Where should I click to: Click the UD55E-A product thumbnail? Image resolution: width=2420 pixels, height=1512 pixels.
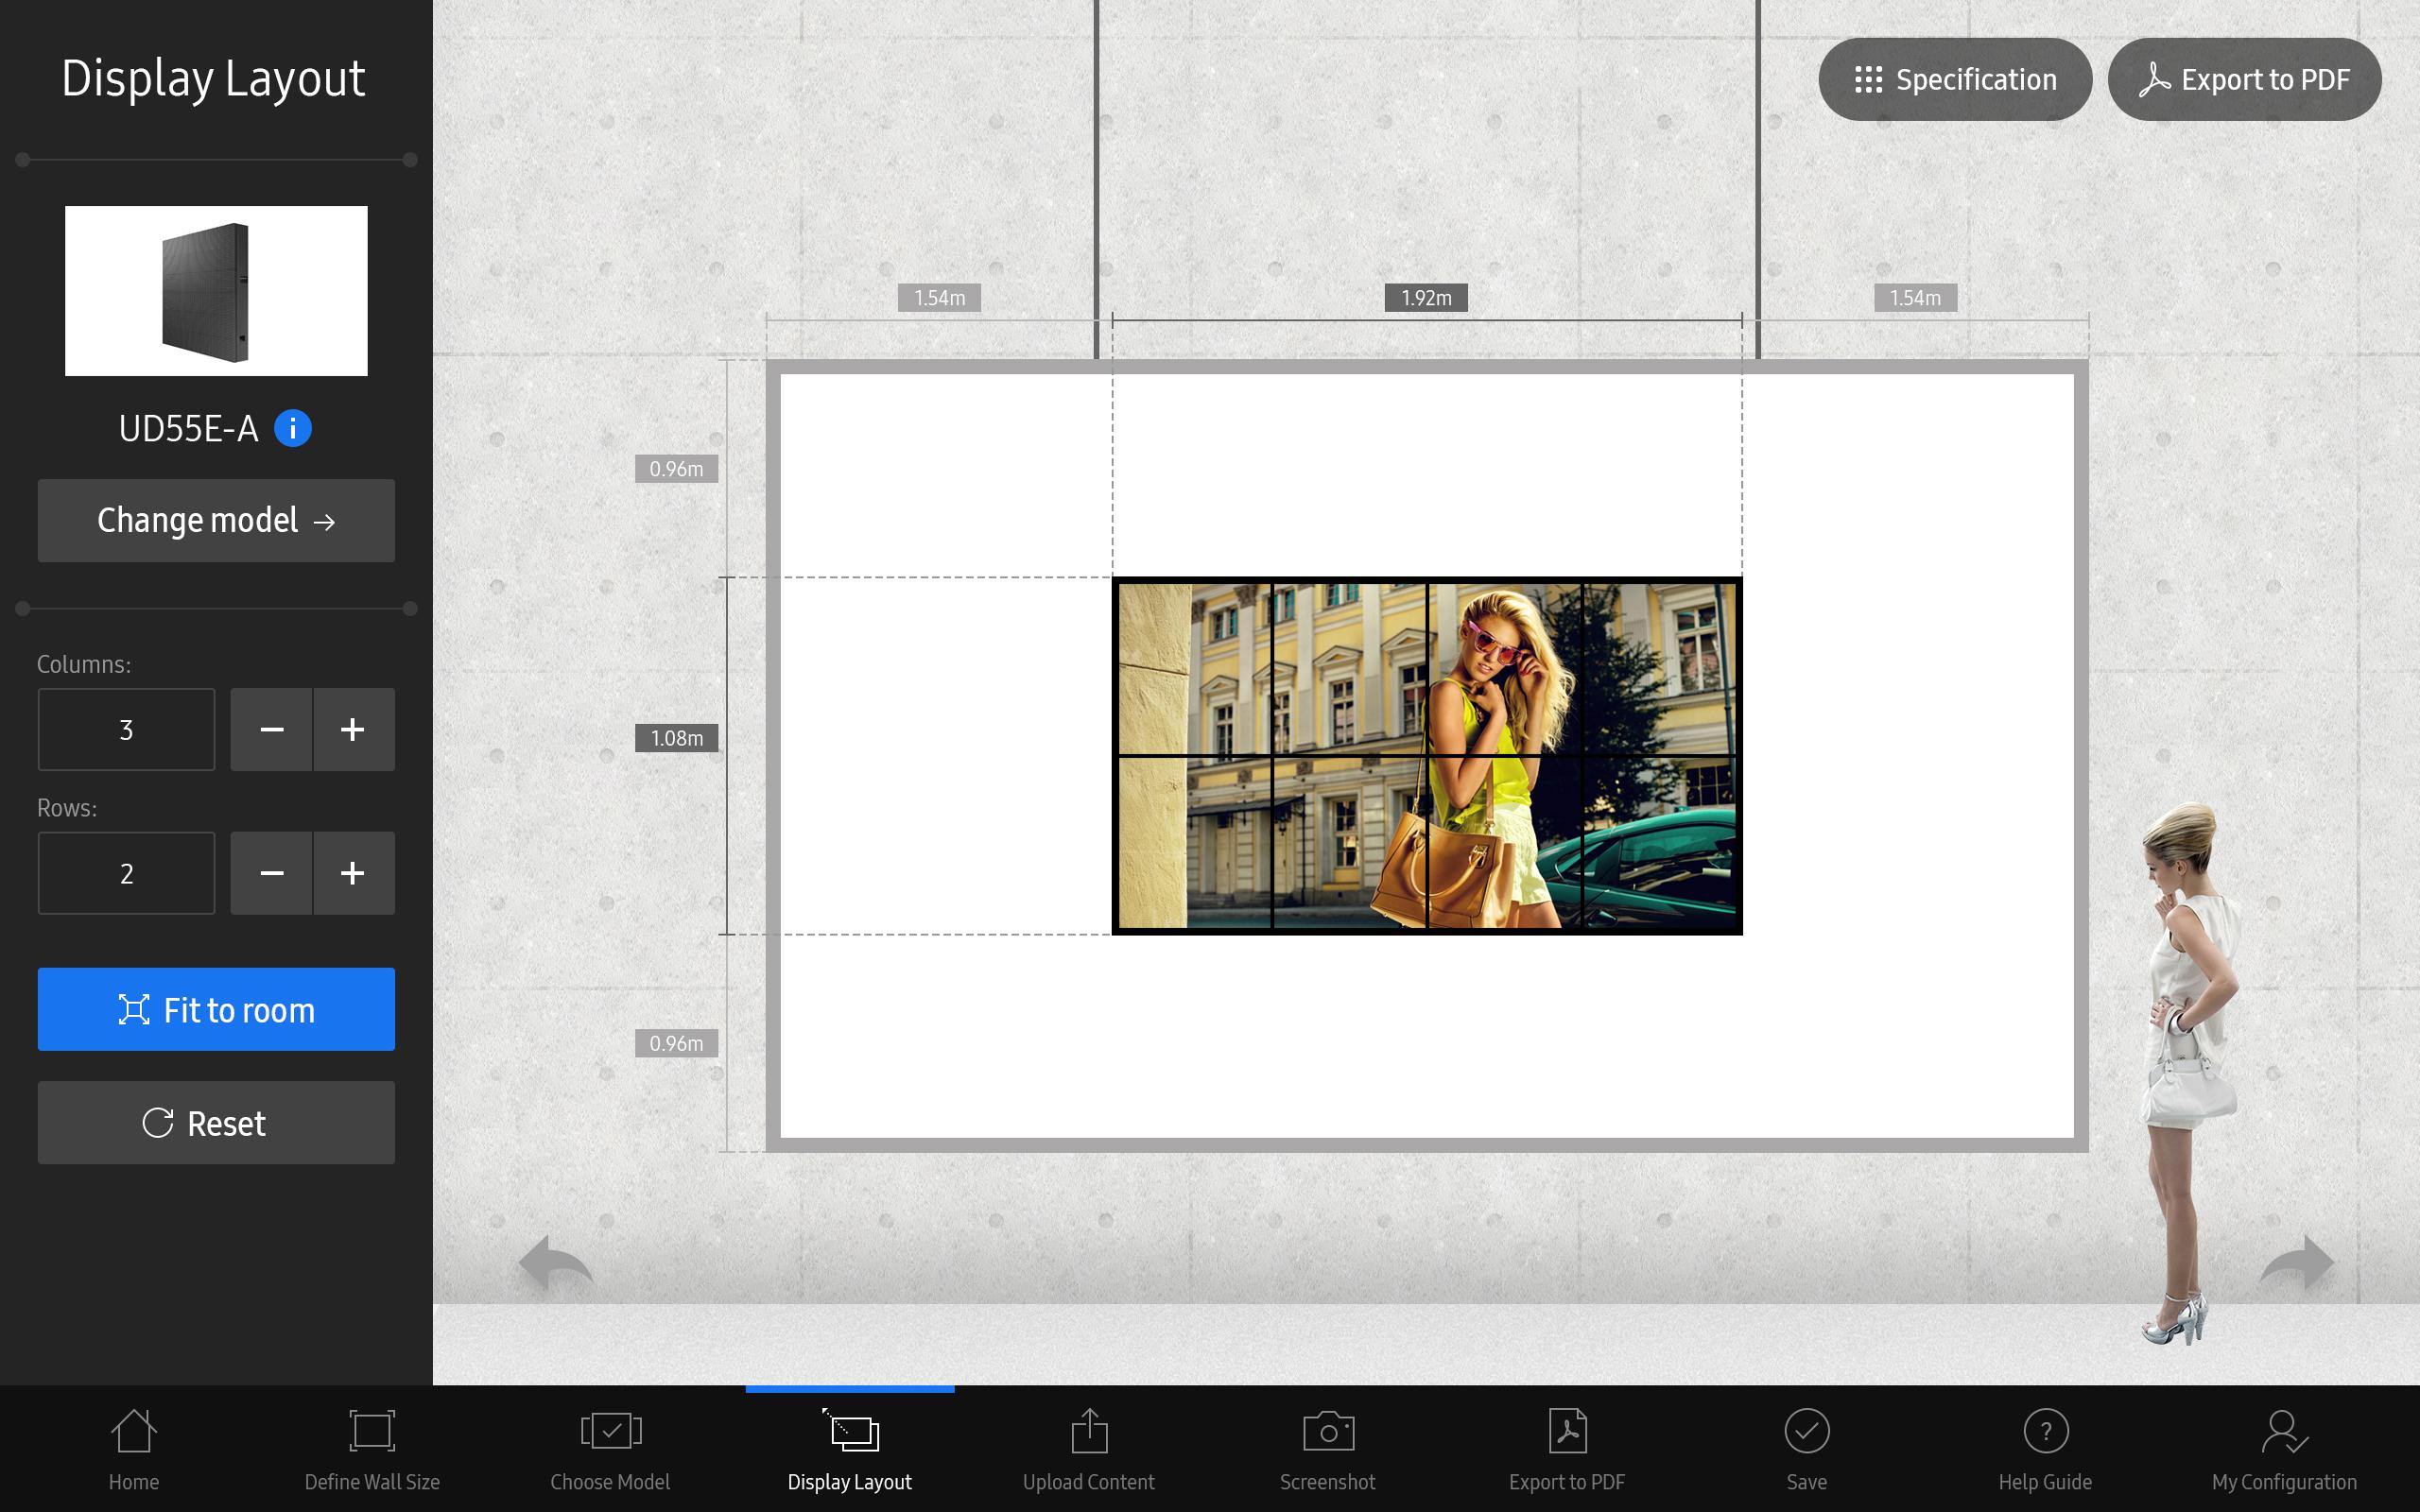coord(216,291)
